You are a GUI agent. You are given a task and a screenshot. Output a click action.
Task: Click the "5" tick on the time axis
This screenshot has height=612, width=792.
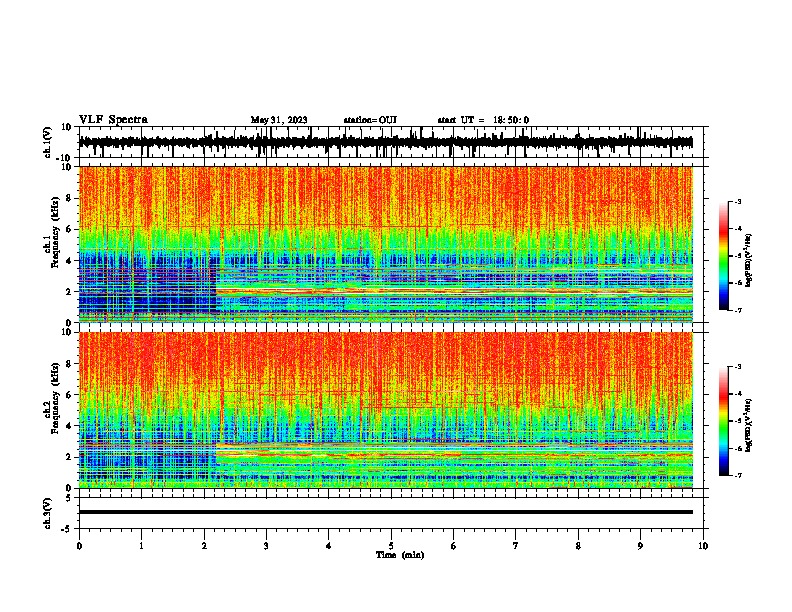pos(391,546)
